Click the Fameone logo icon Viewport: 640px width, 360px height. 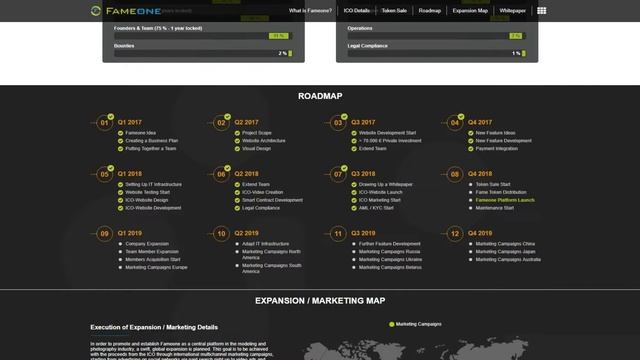[x=96, y=11]
